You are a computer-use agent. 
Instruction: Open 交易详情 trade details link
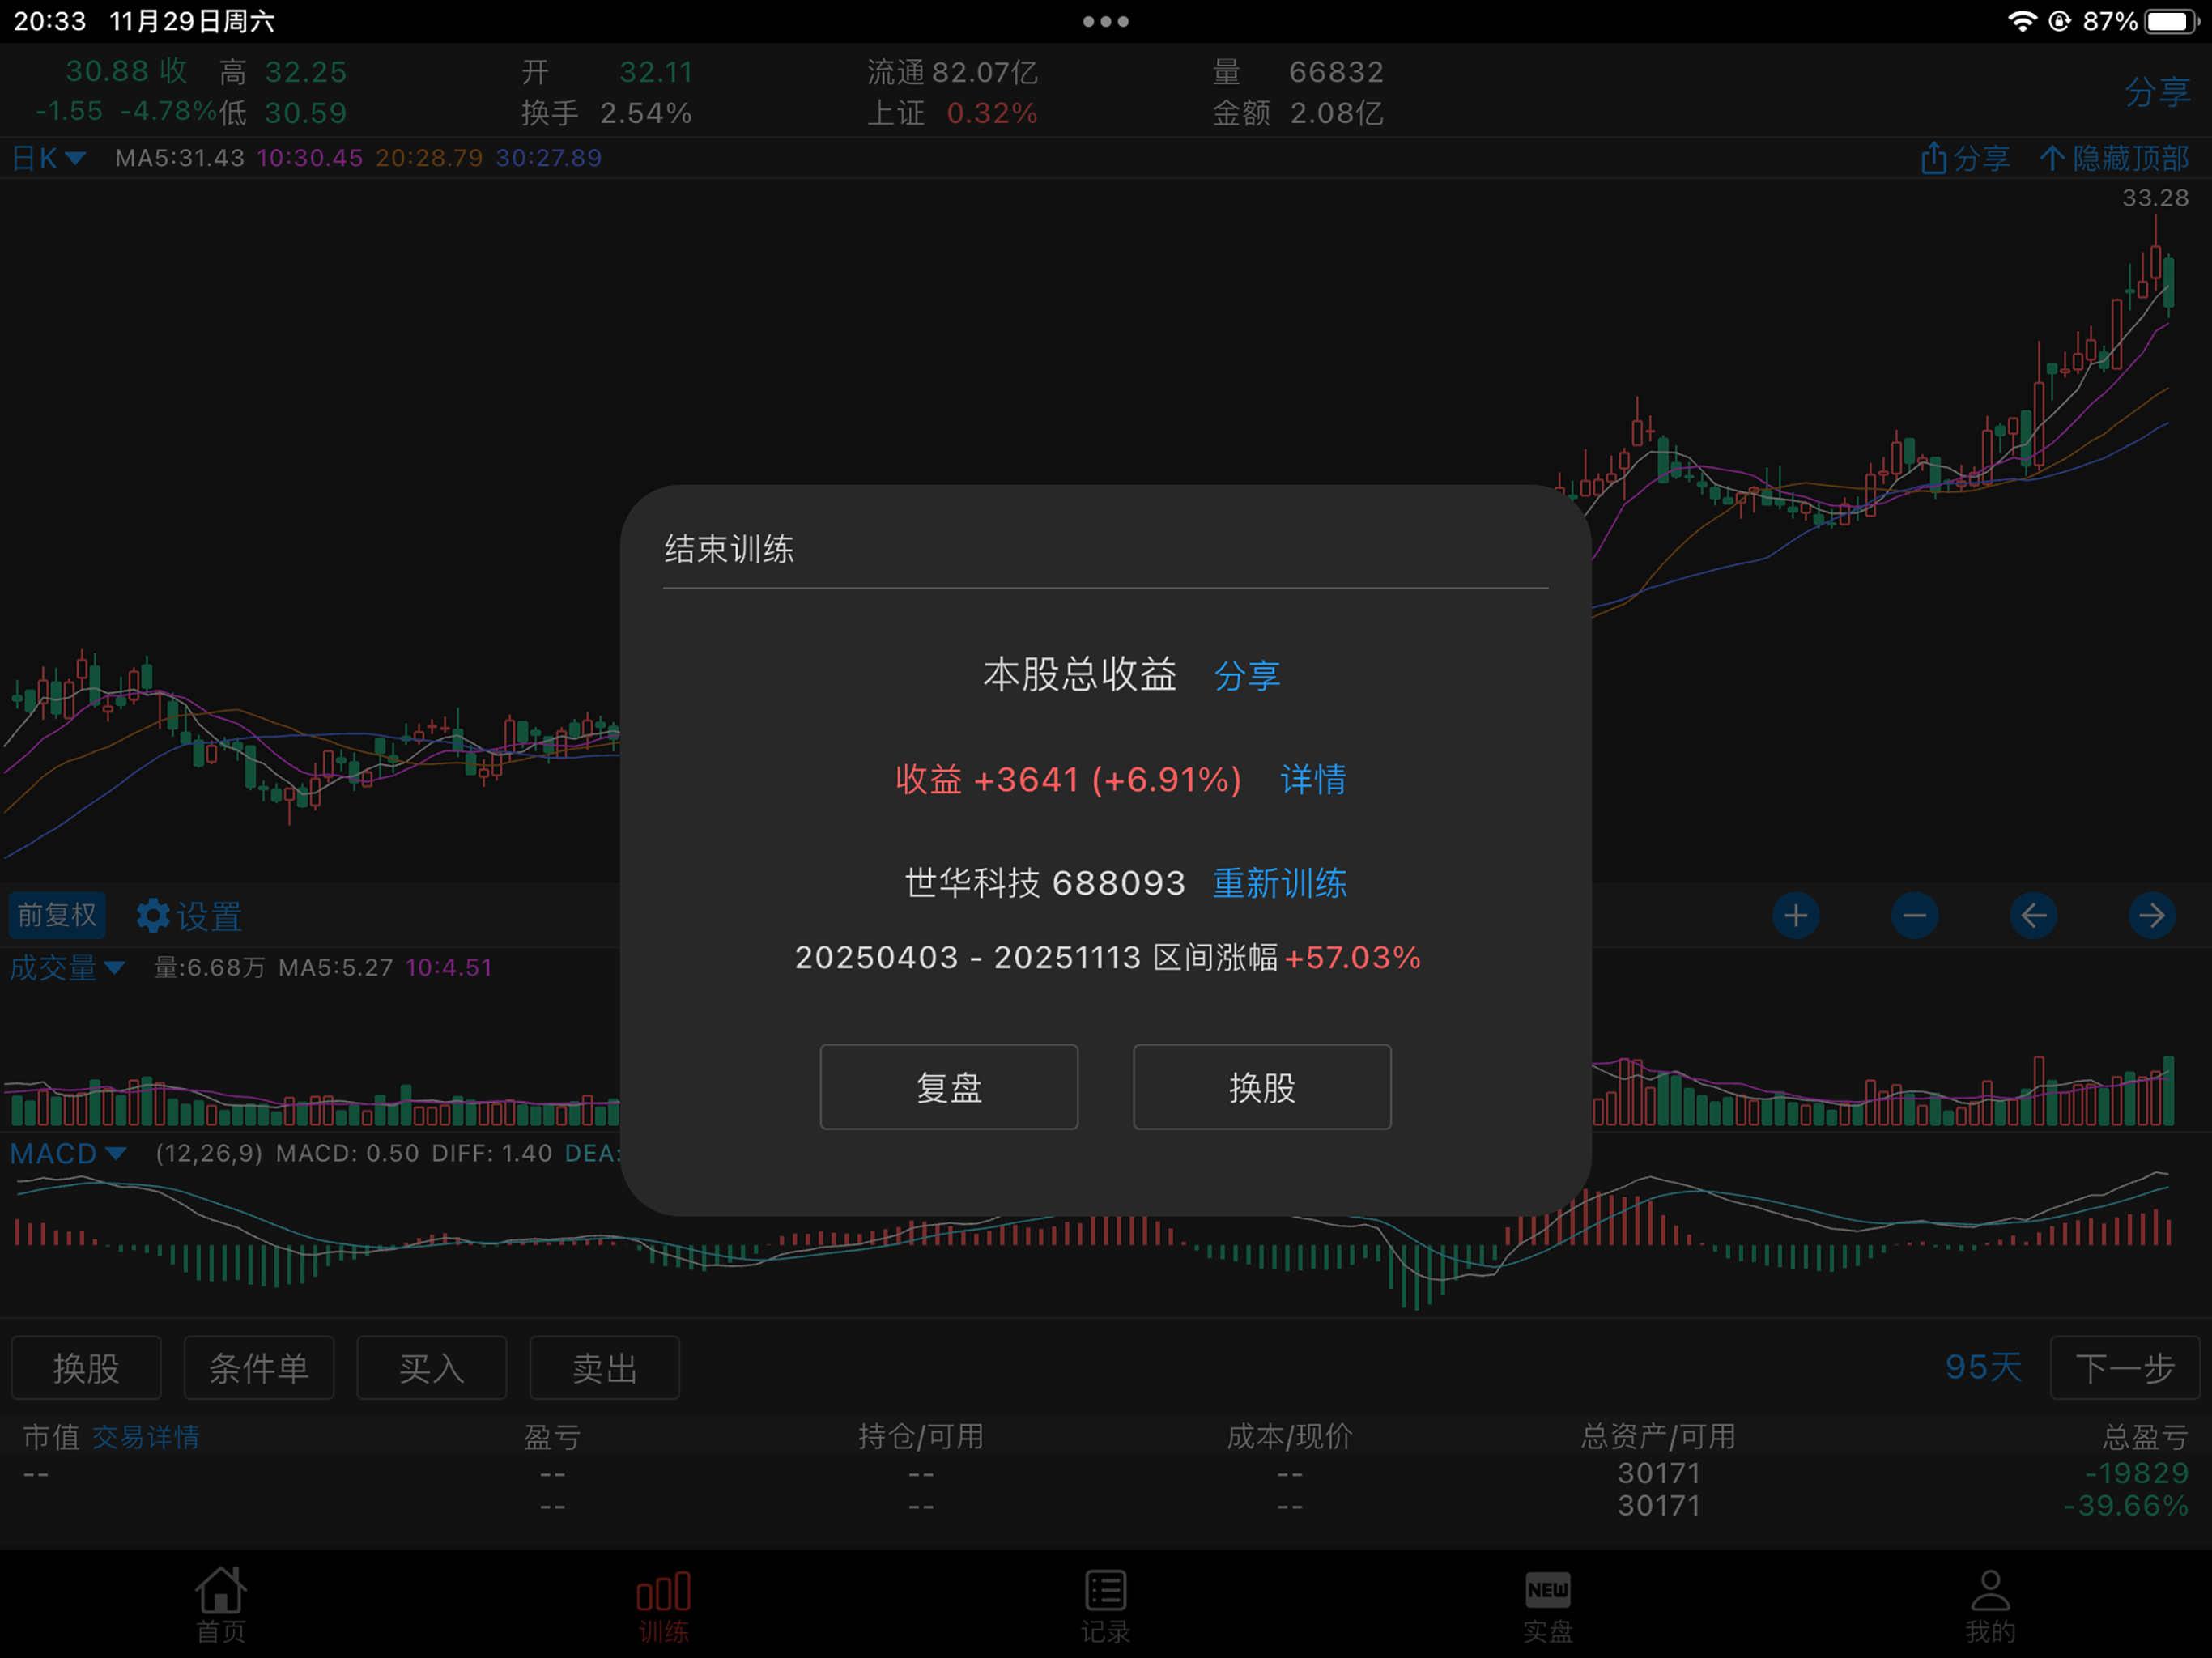146,1437
